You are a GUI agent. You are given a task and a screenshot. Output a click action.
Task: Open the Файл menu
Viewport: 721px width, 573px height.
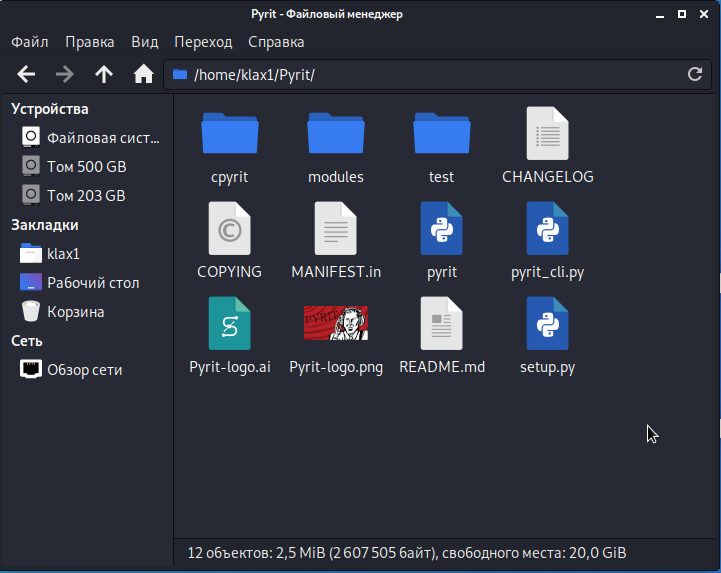[x=30, y=42]
